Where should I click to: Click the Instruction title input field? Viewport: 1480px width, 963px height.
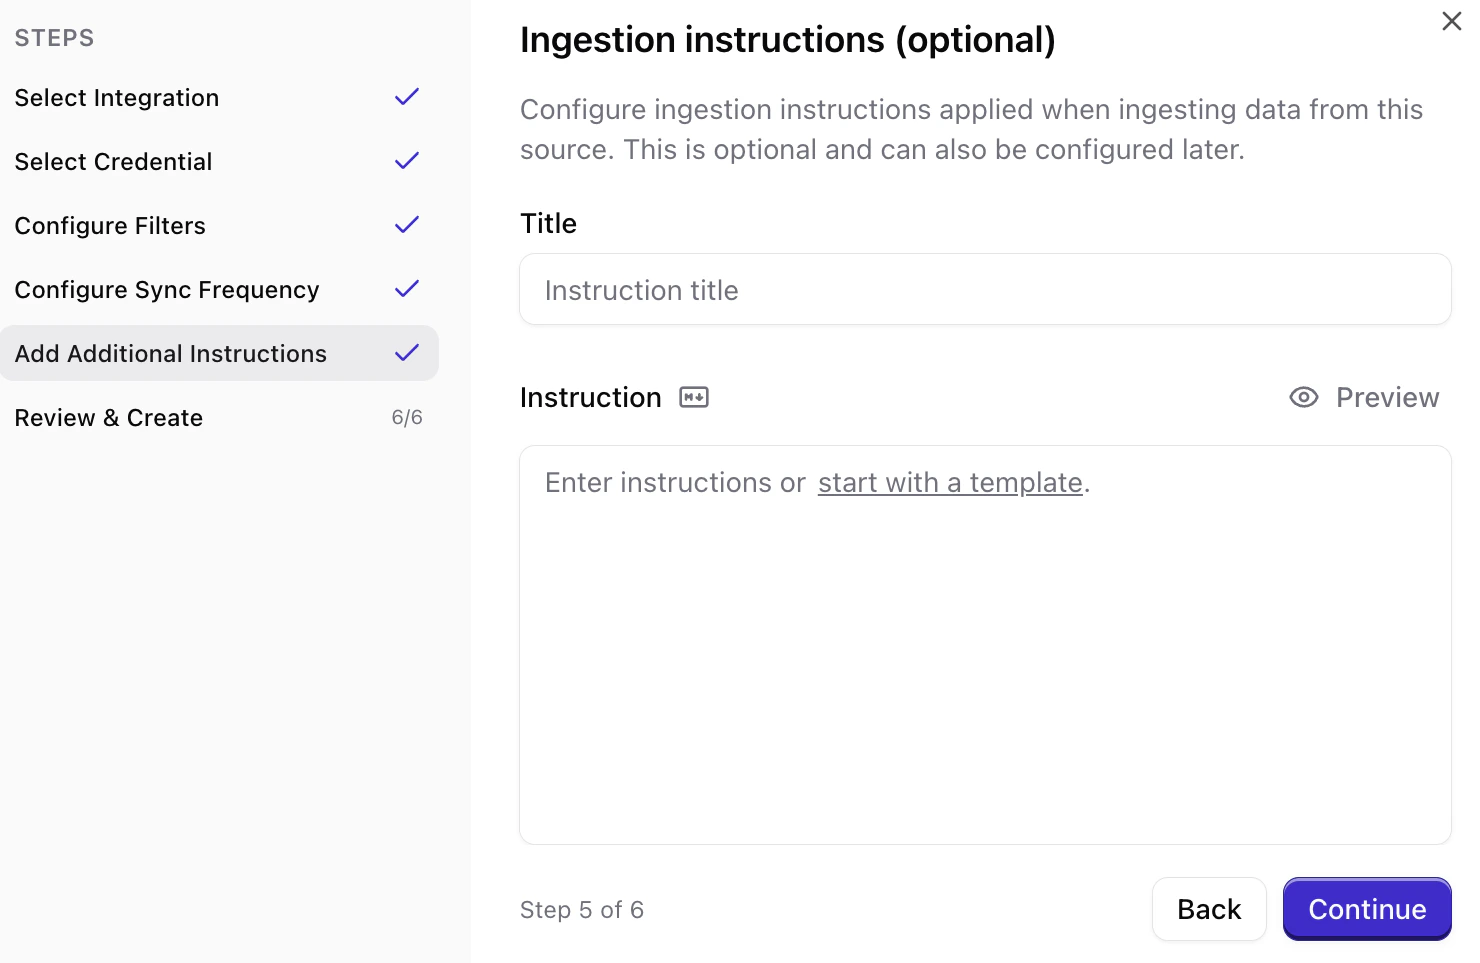click(x=984, y=289)
